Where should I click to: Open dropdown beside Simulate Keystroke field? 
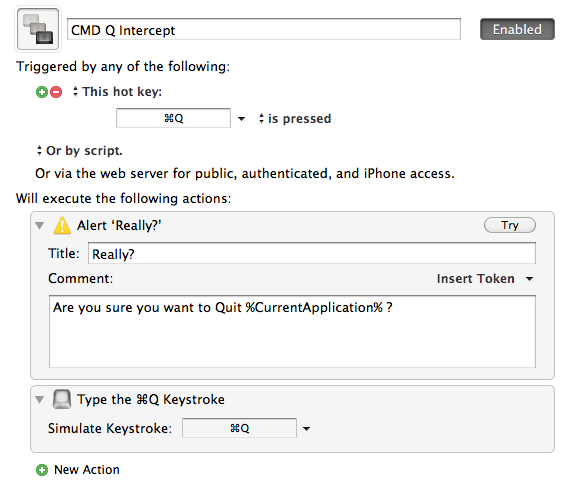click(306, 429)
